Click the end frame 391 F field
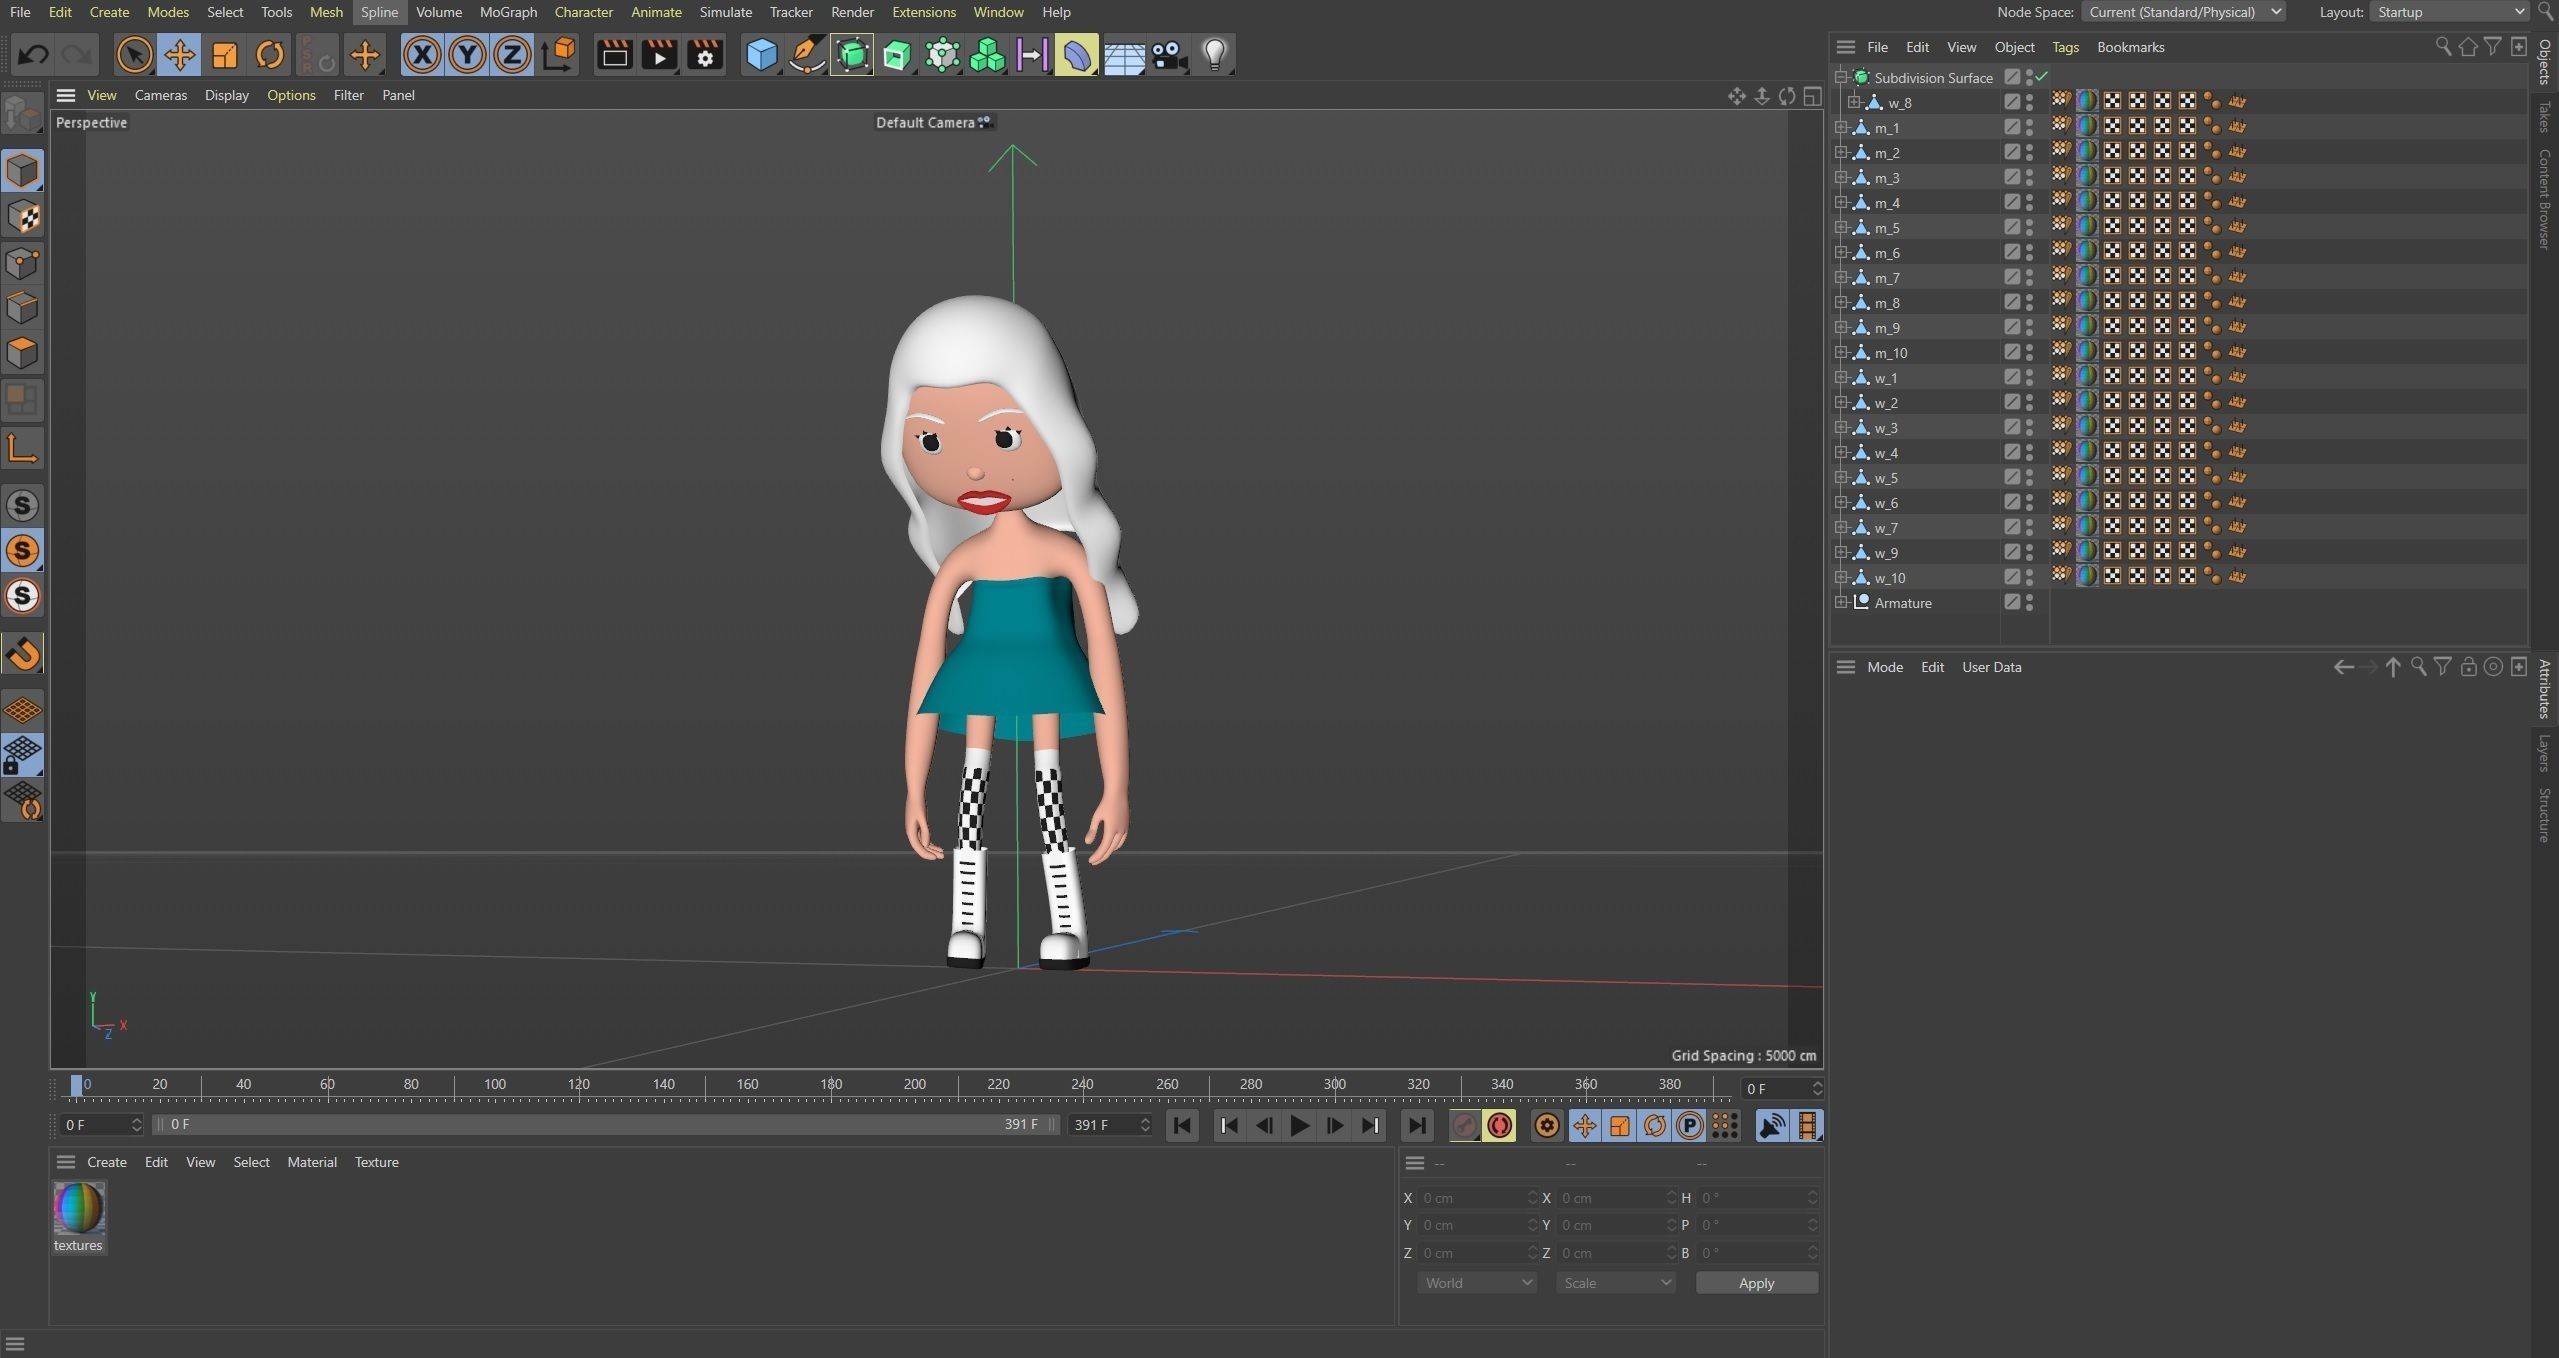 1110,1125
